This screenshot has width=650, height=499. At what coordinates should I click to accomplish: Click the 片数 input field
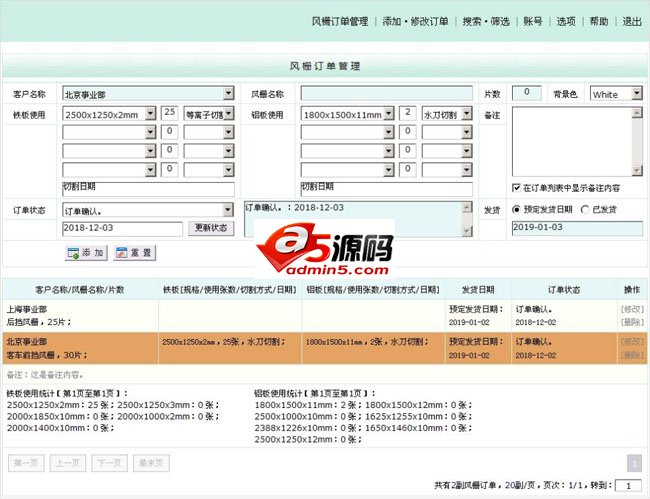(x=526, y=93)
